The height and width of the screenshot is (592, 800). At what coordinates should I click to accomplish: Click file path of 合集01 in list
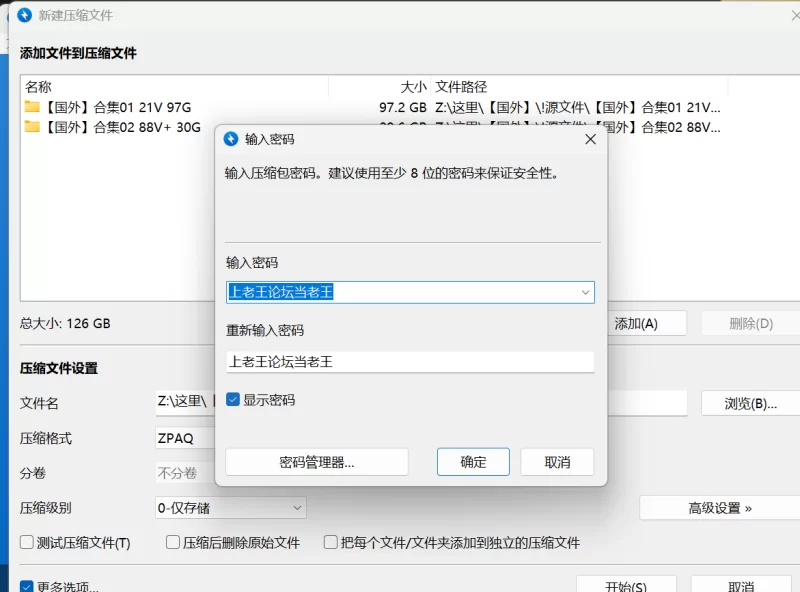point(578,107)
